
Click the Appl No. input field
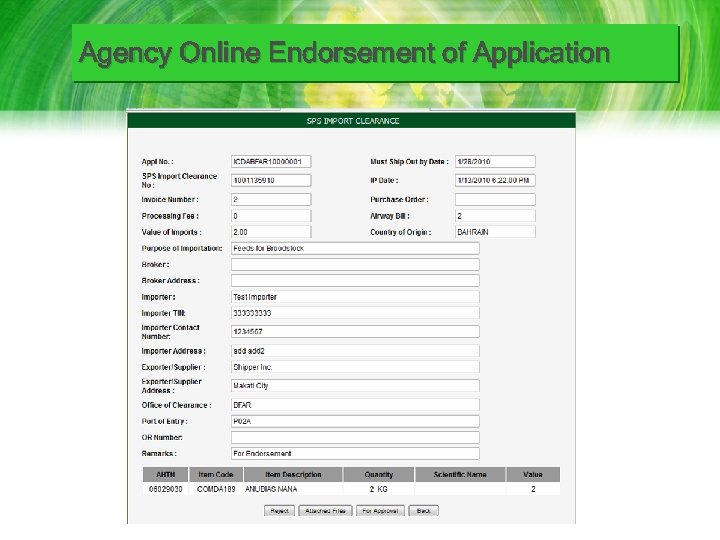tap(271, 162)
